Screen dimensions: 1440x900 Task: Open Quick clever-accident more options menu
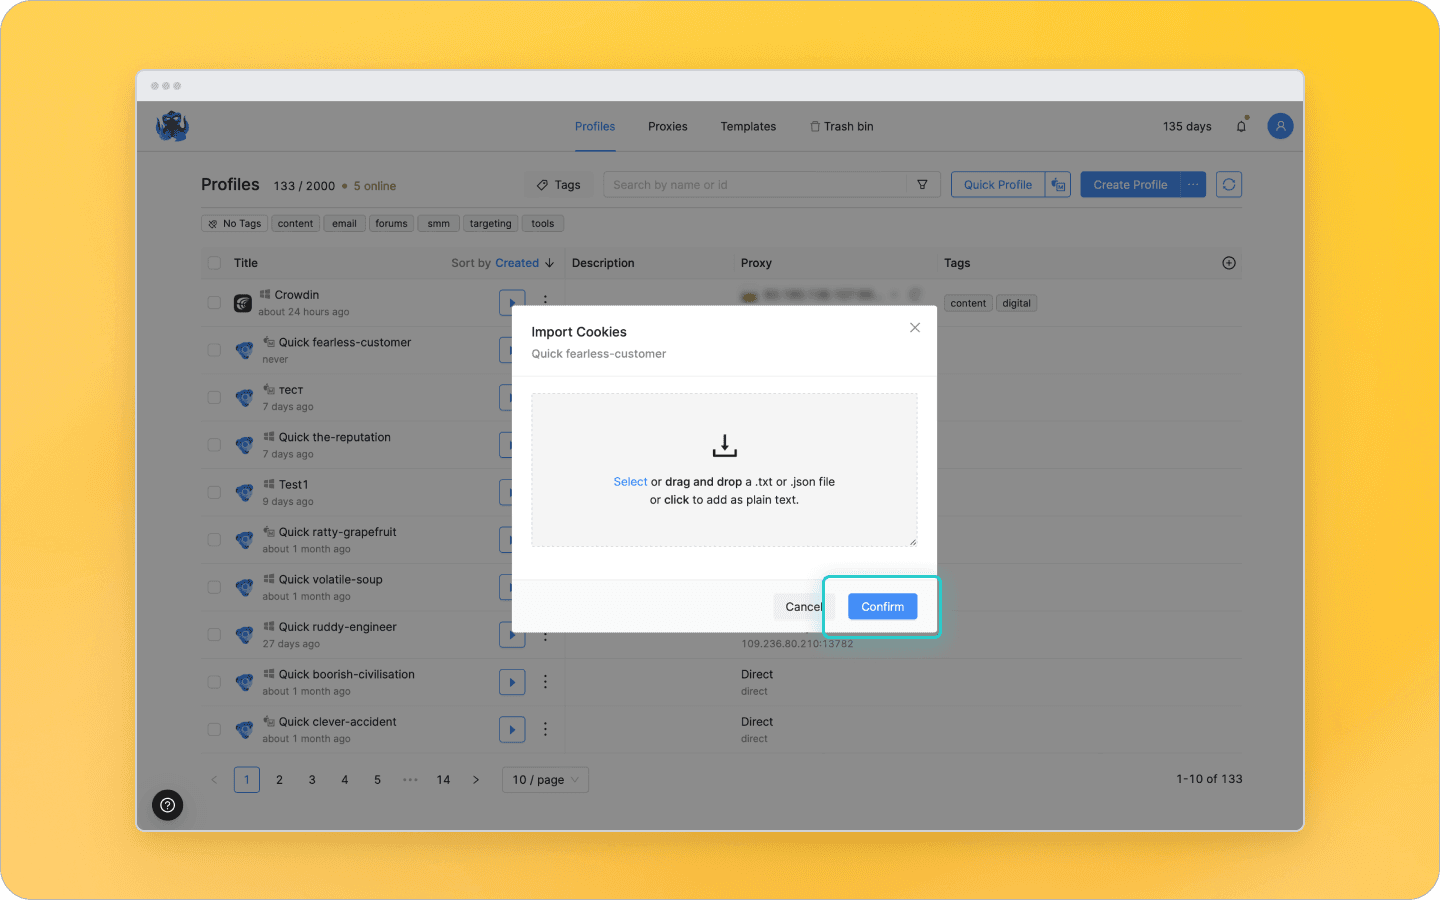point(545,729)
